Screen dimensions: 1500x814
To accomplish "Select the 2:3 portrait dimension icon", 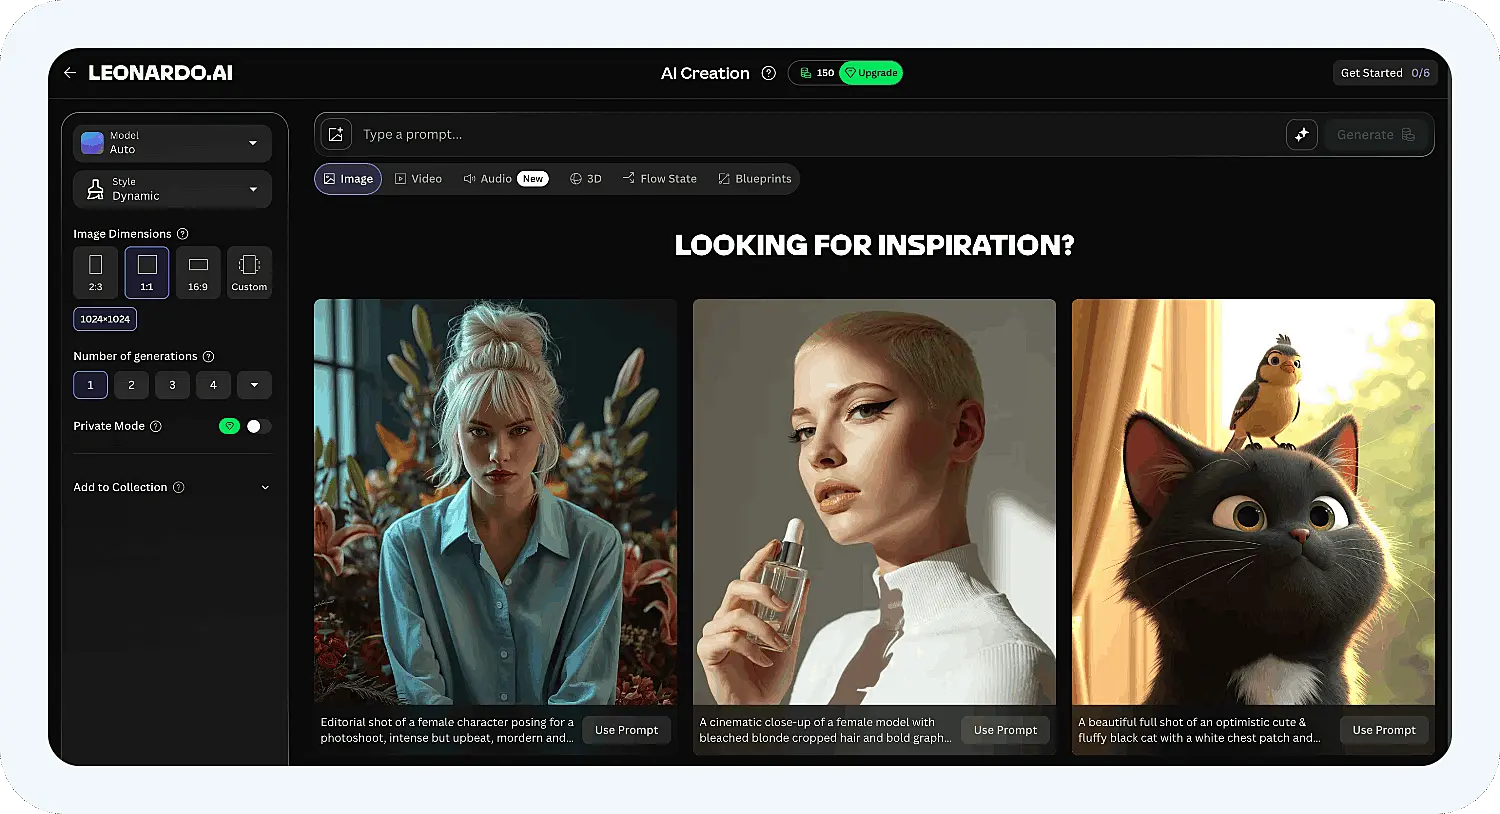I will click(x=95, y=272).
